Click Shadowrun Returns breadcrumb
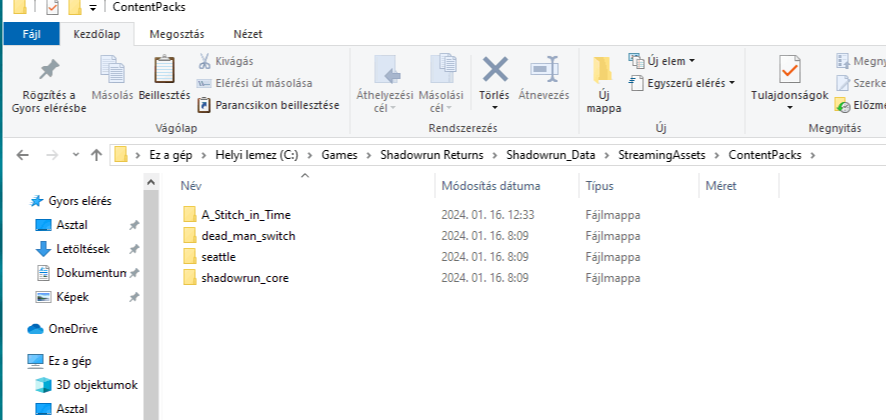 (x=432, y=155)
